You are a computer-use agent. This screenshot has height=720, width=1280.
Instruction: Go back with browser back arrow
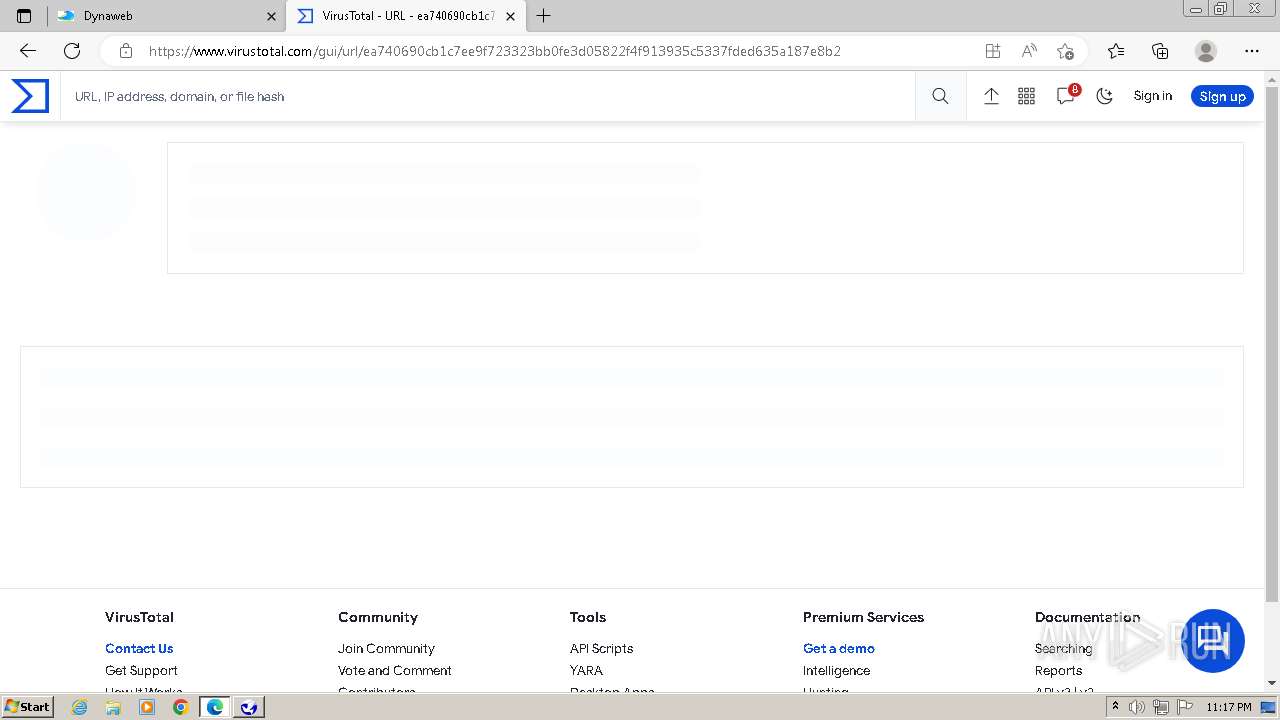pos(28,51)
